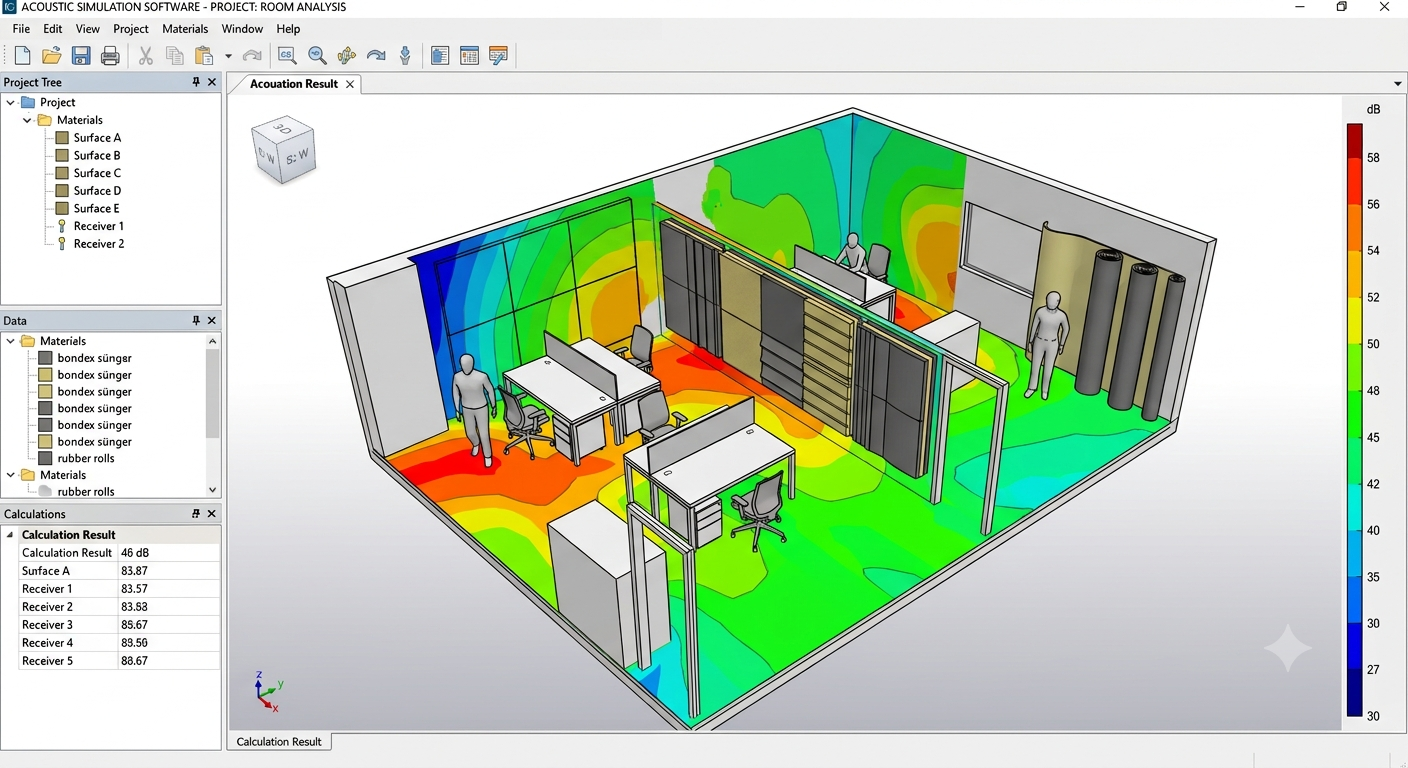Viewport: 1408px width, 768px height.
Task: Click the Receiver 3 value 88.67
Action: click(134, 625)
